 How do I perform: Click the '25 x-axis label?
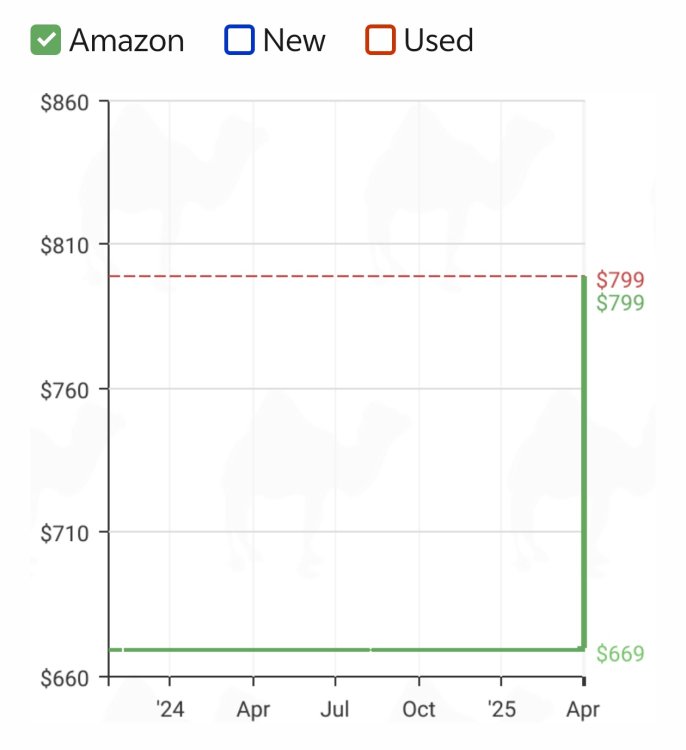pyautogui.click(x=501, y=710)
